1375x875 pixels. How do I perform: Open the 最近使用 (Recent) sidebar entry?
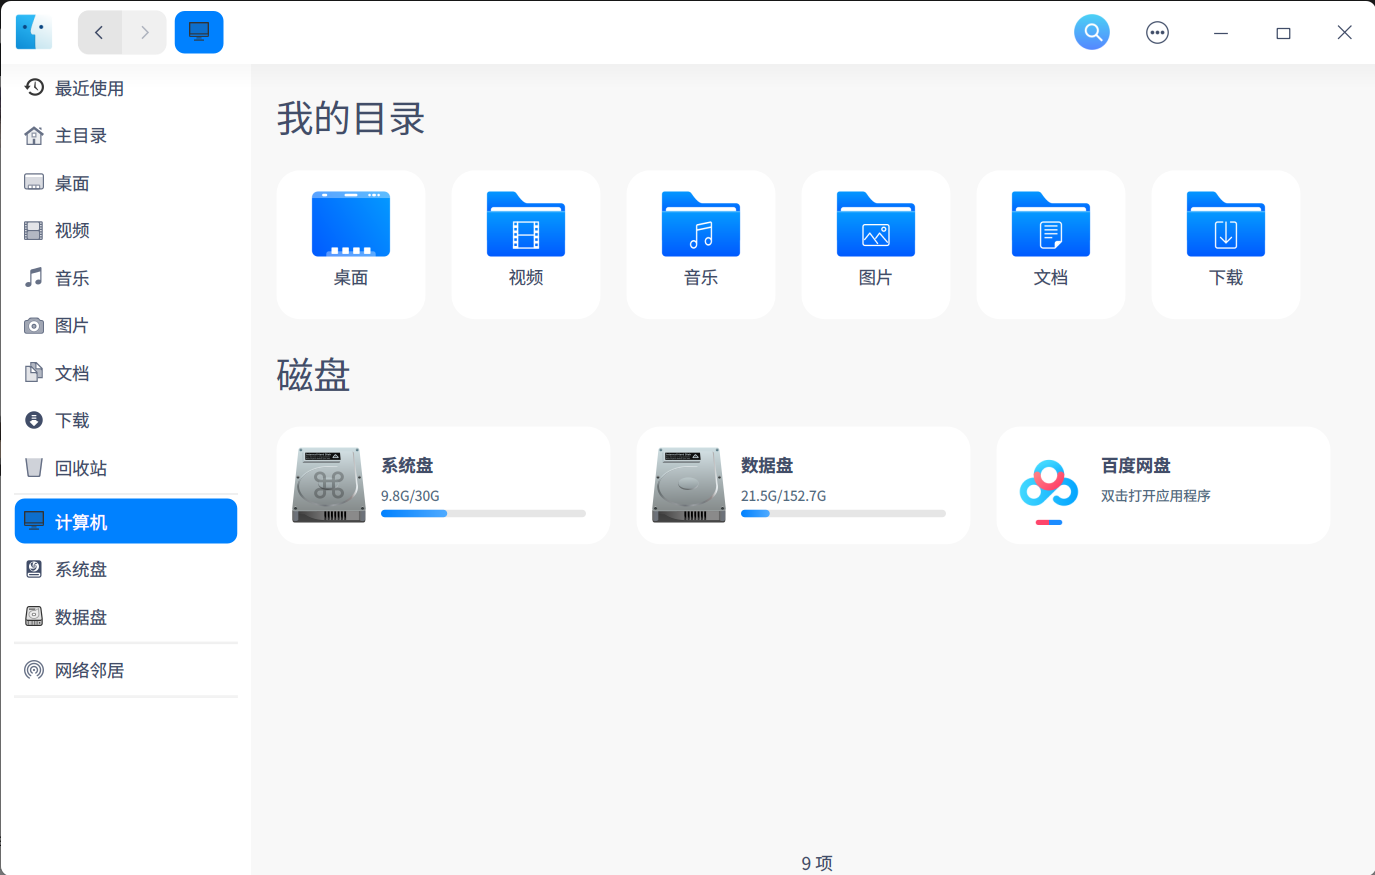click(90, 88)
